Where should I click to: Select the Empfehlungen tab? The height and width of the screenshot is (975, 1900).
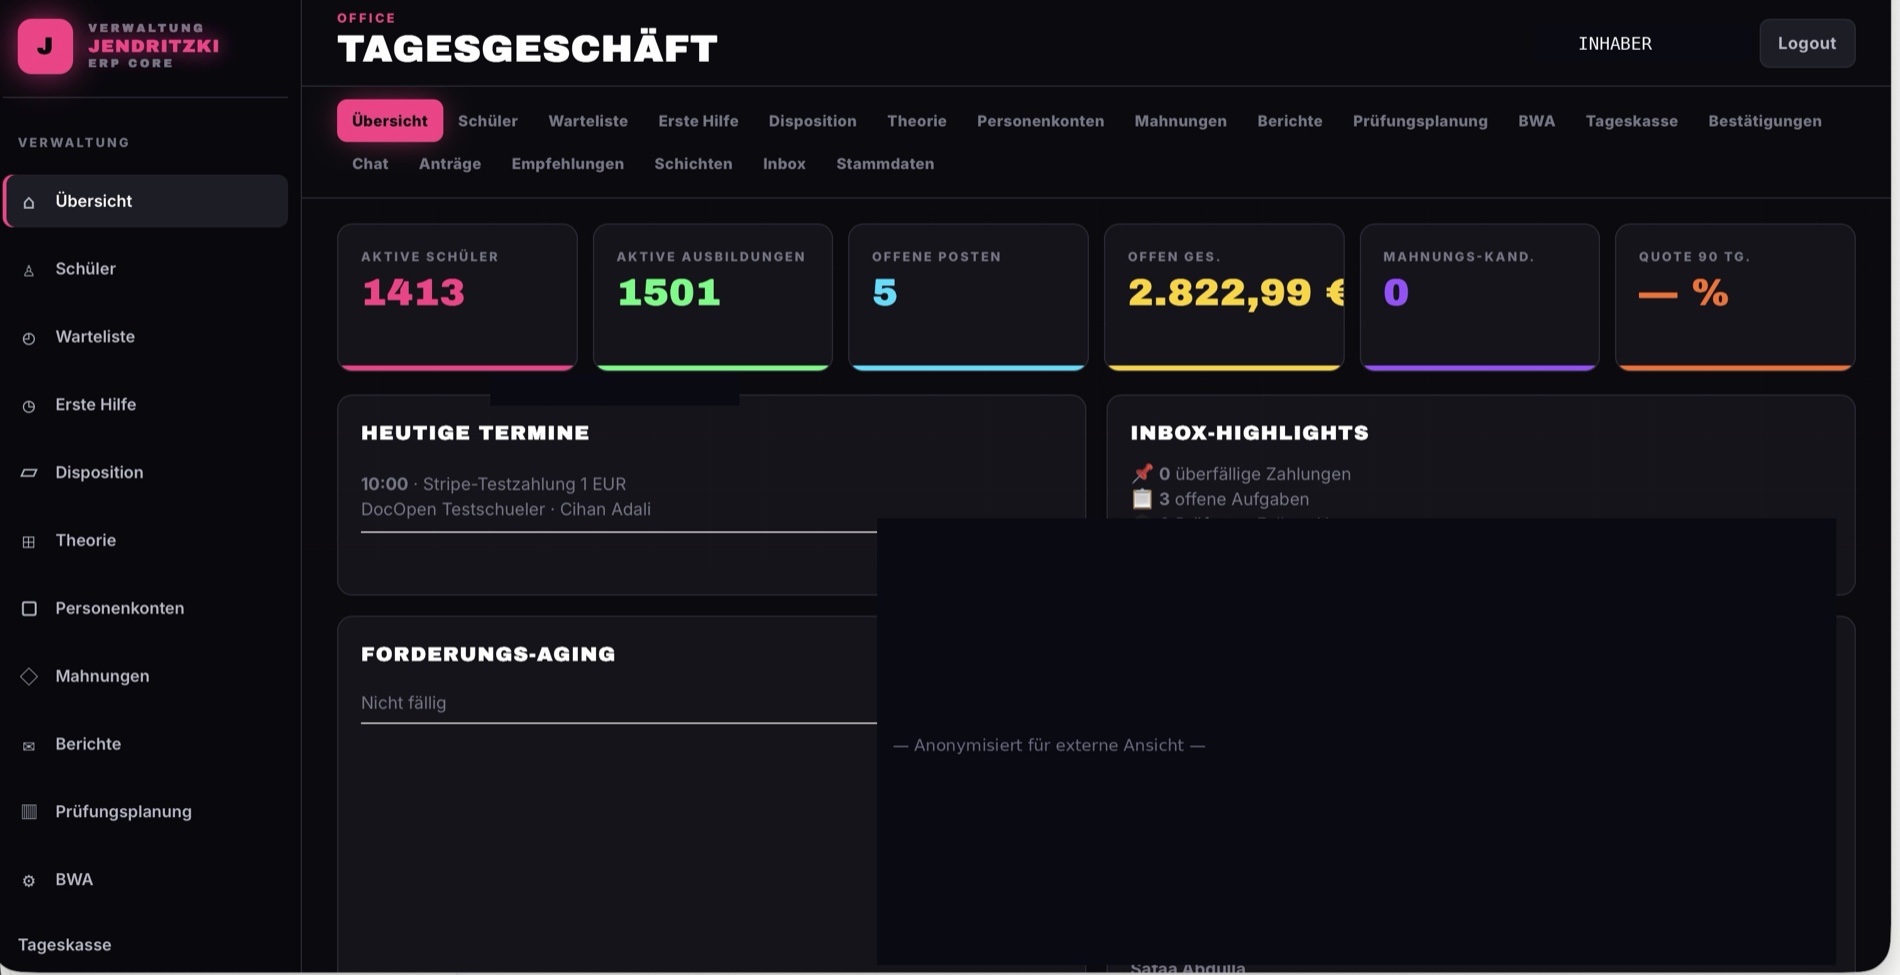pyautogui.click(x=567, y=164)
